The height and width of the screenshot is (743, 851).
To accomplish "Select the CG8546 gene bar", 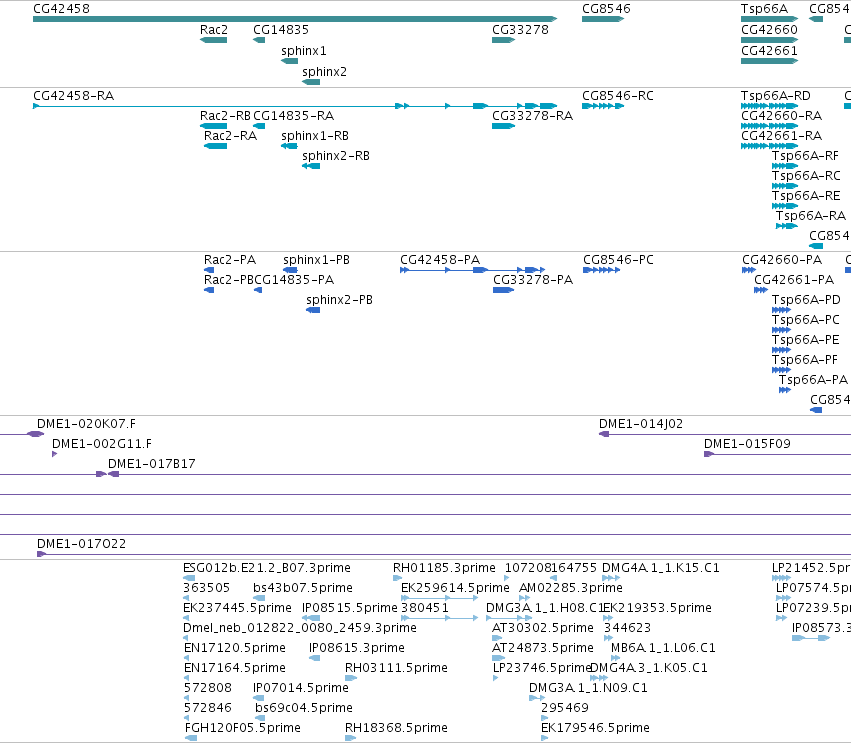I will click(x=603, y=19).
